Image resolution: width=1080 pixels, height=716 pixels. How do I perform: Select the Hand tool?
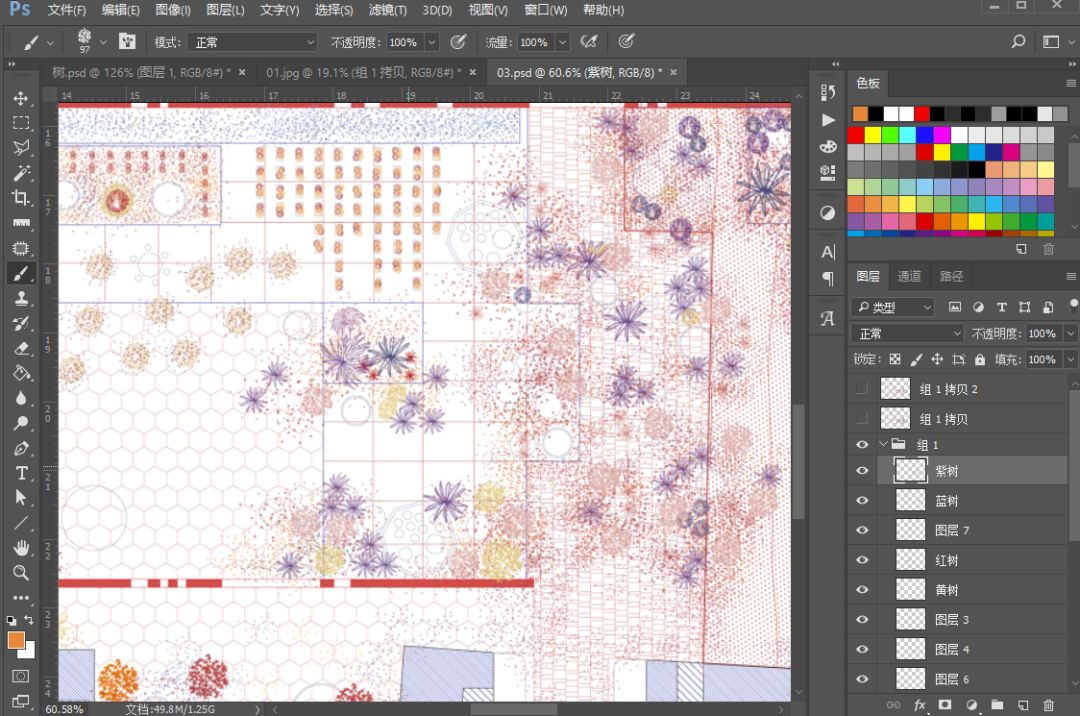tap(21, 548)
